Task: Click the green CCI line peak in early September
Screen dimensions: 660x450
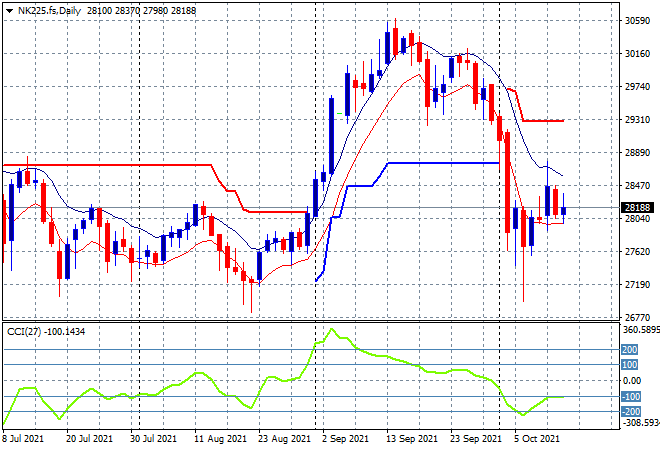Action: tap(332, 329)
